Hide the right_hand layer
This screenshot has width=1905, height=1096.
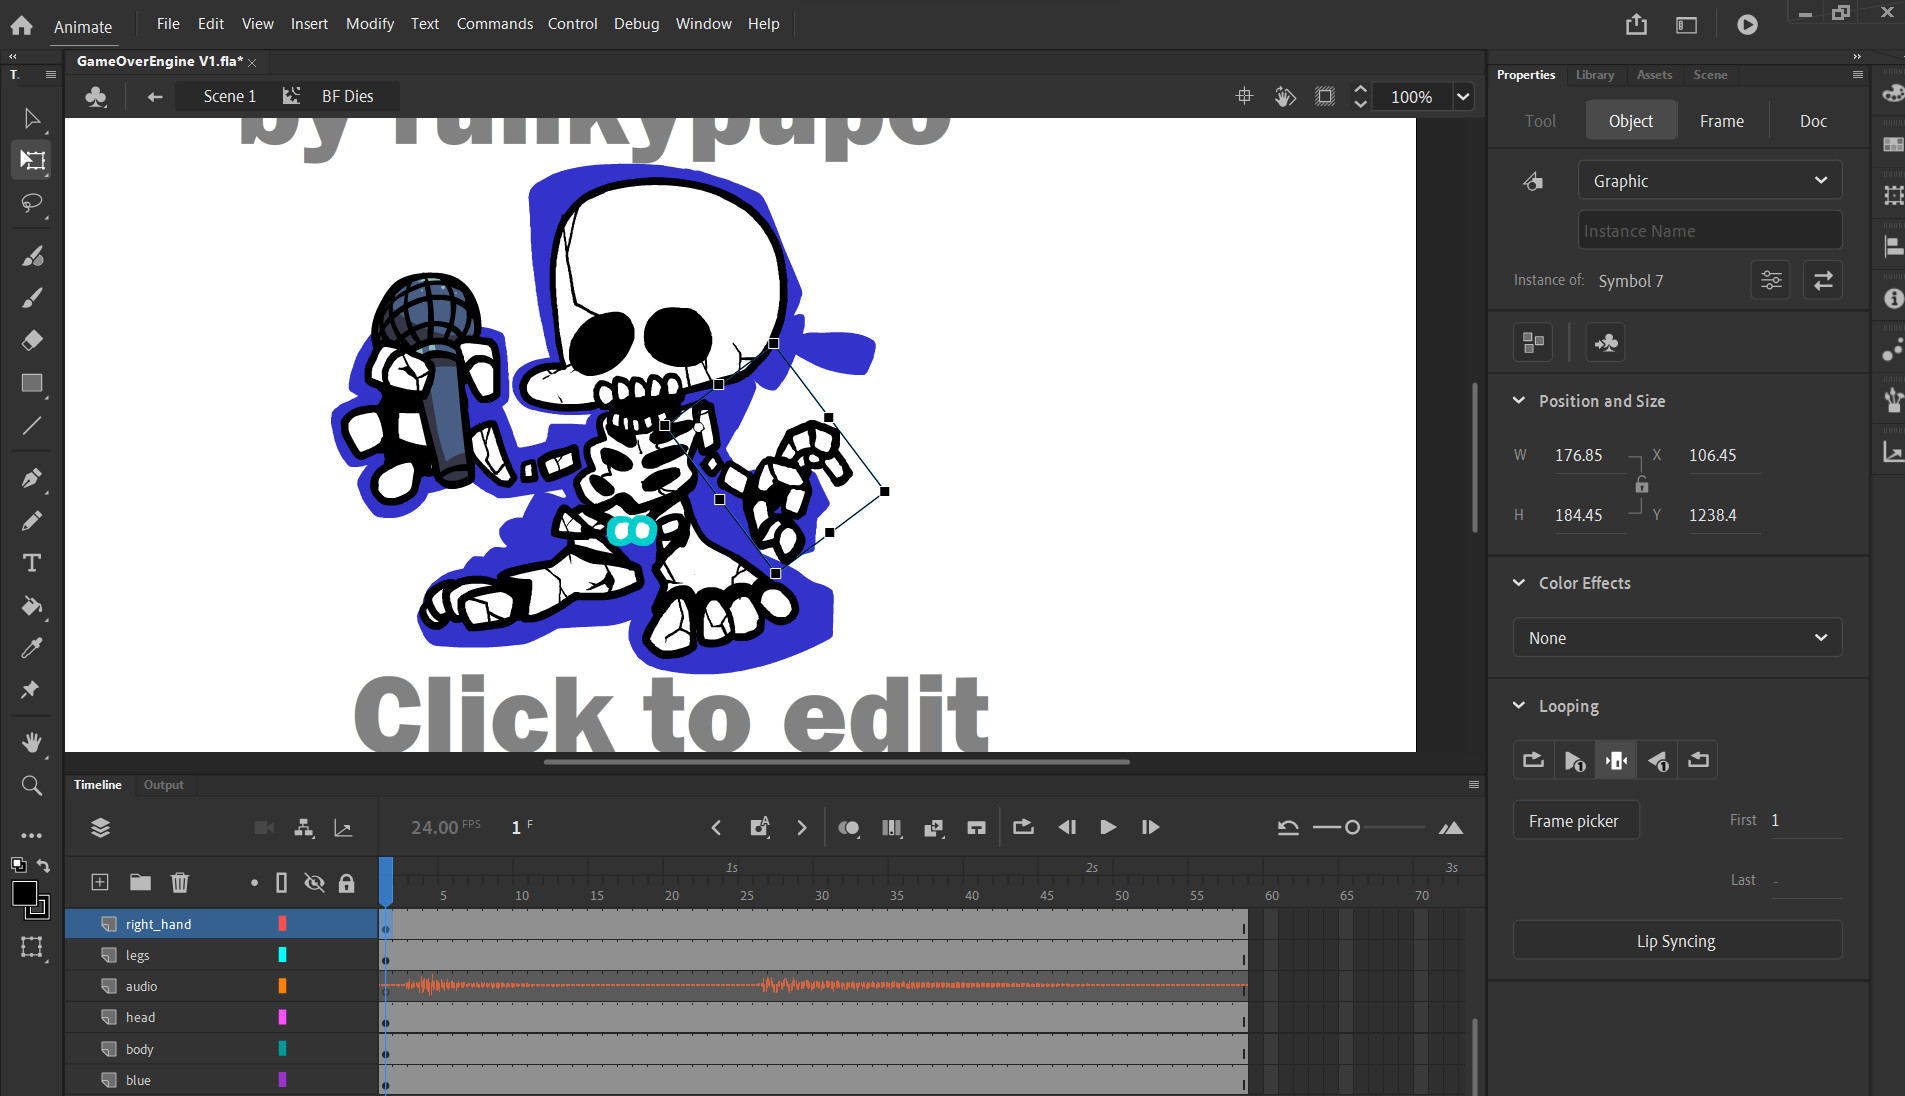(x=315, y=923)
